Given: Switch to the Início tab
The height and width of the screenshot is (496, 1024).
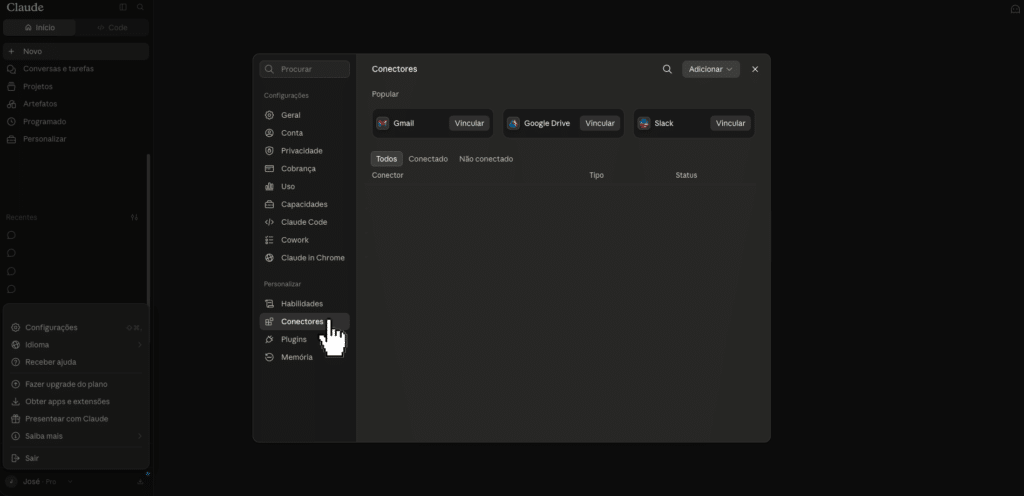Looking at the screenshot, I should tap(40, 27).
